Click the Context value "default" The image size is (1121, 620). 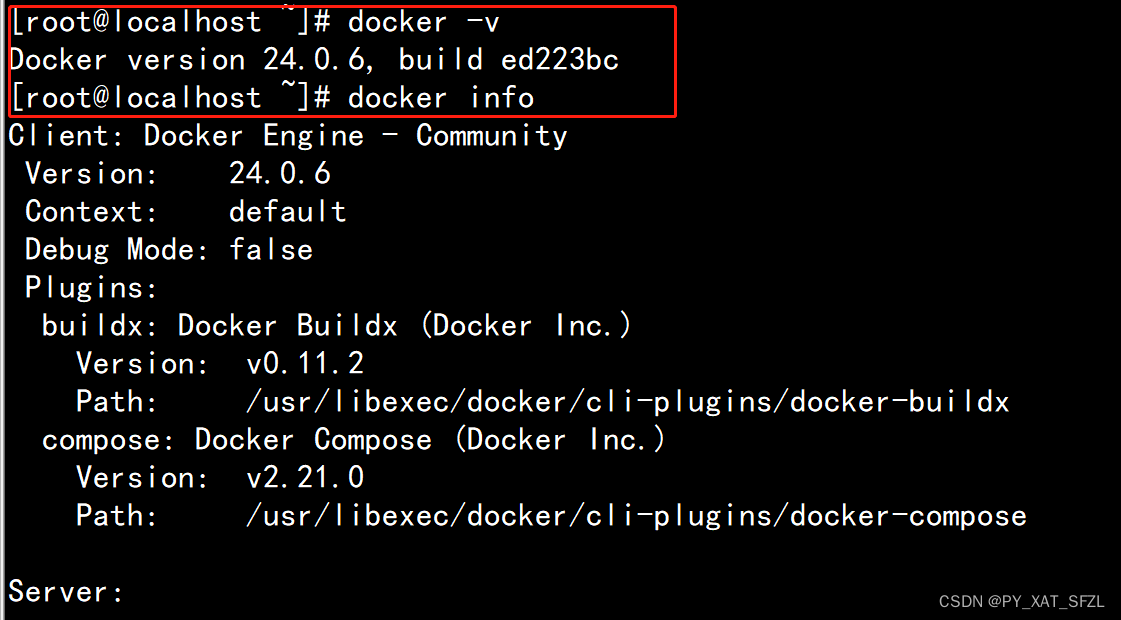(288, 212)
